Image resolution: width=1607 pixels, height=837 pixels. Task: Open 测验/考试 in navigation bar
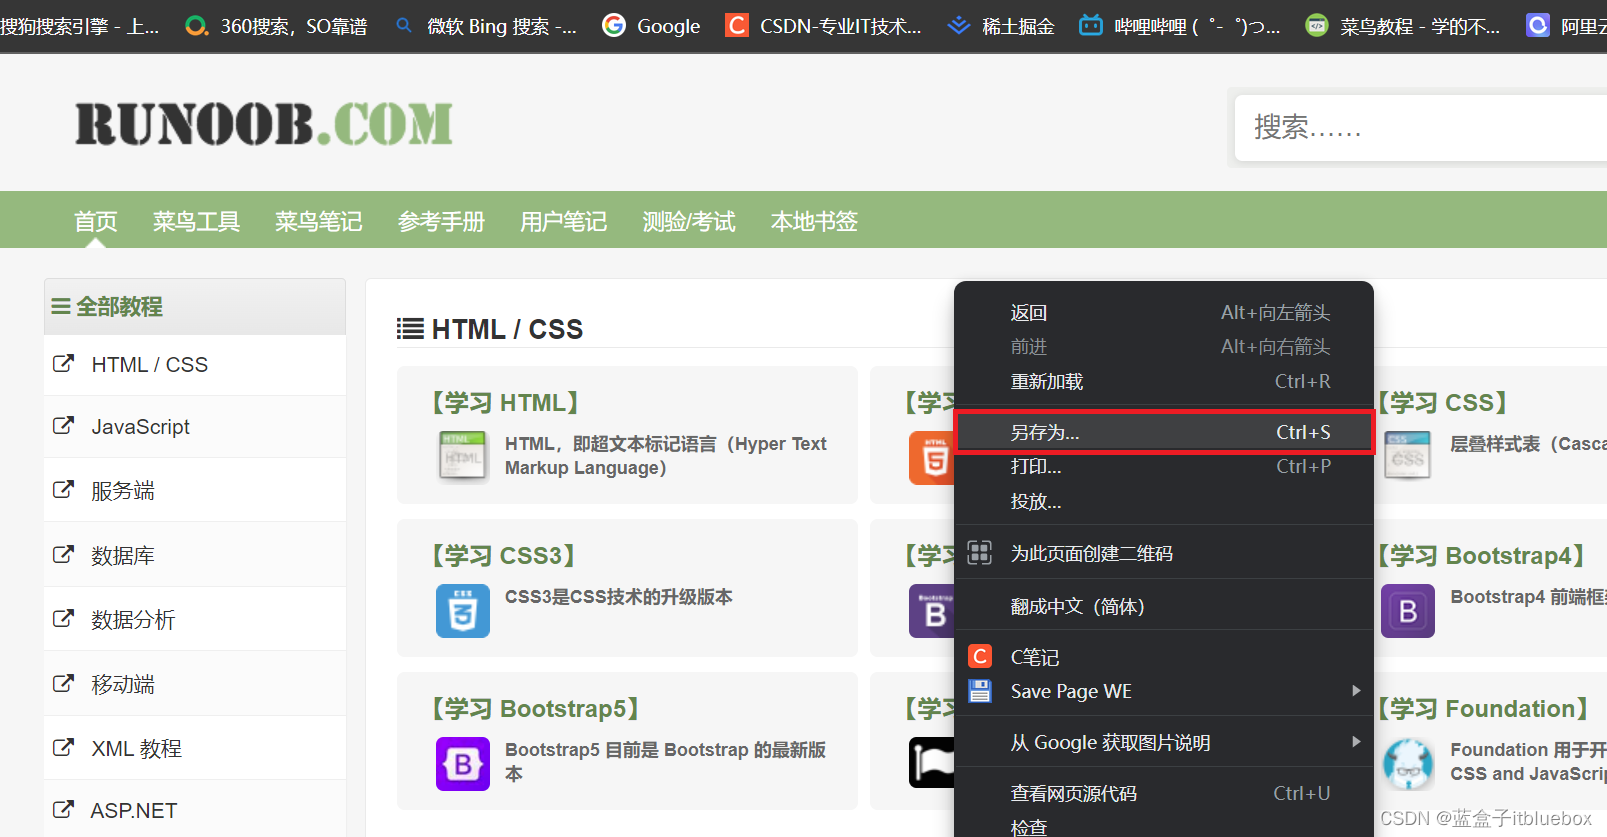pos(689,221)
